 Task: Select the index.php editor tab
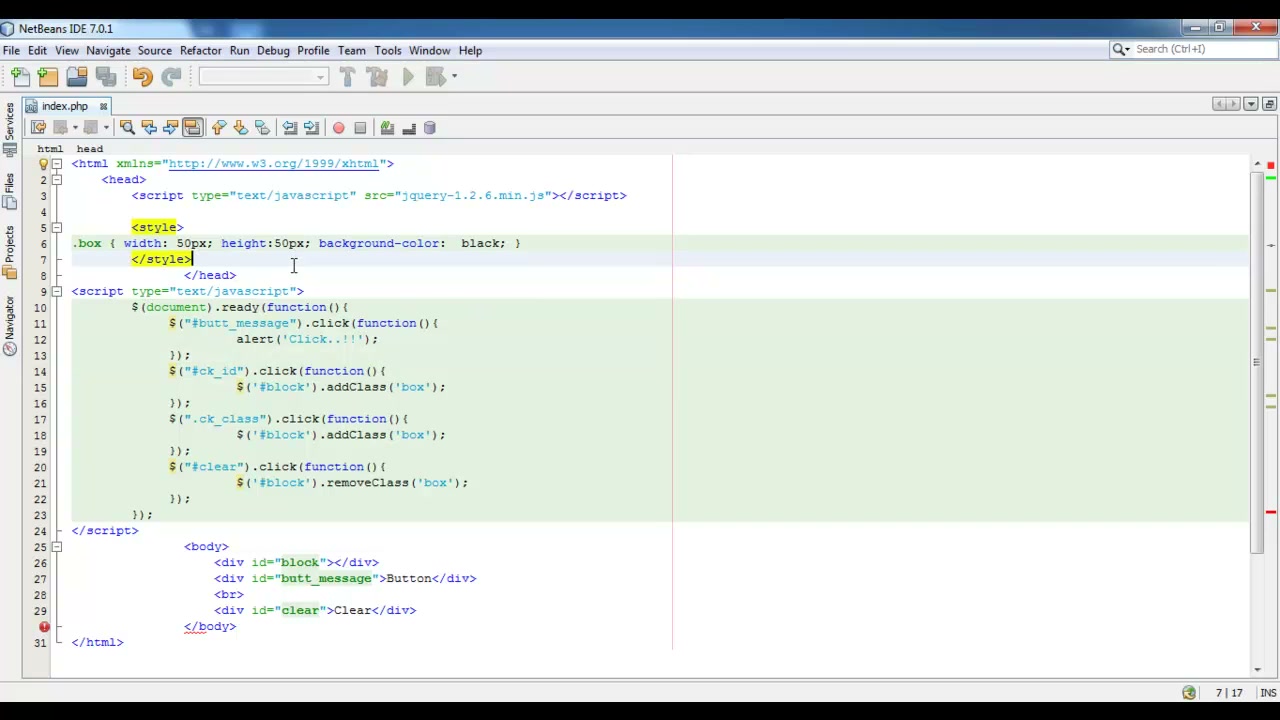[64, 106]
